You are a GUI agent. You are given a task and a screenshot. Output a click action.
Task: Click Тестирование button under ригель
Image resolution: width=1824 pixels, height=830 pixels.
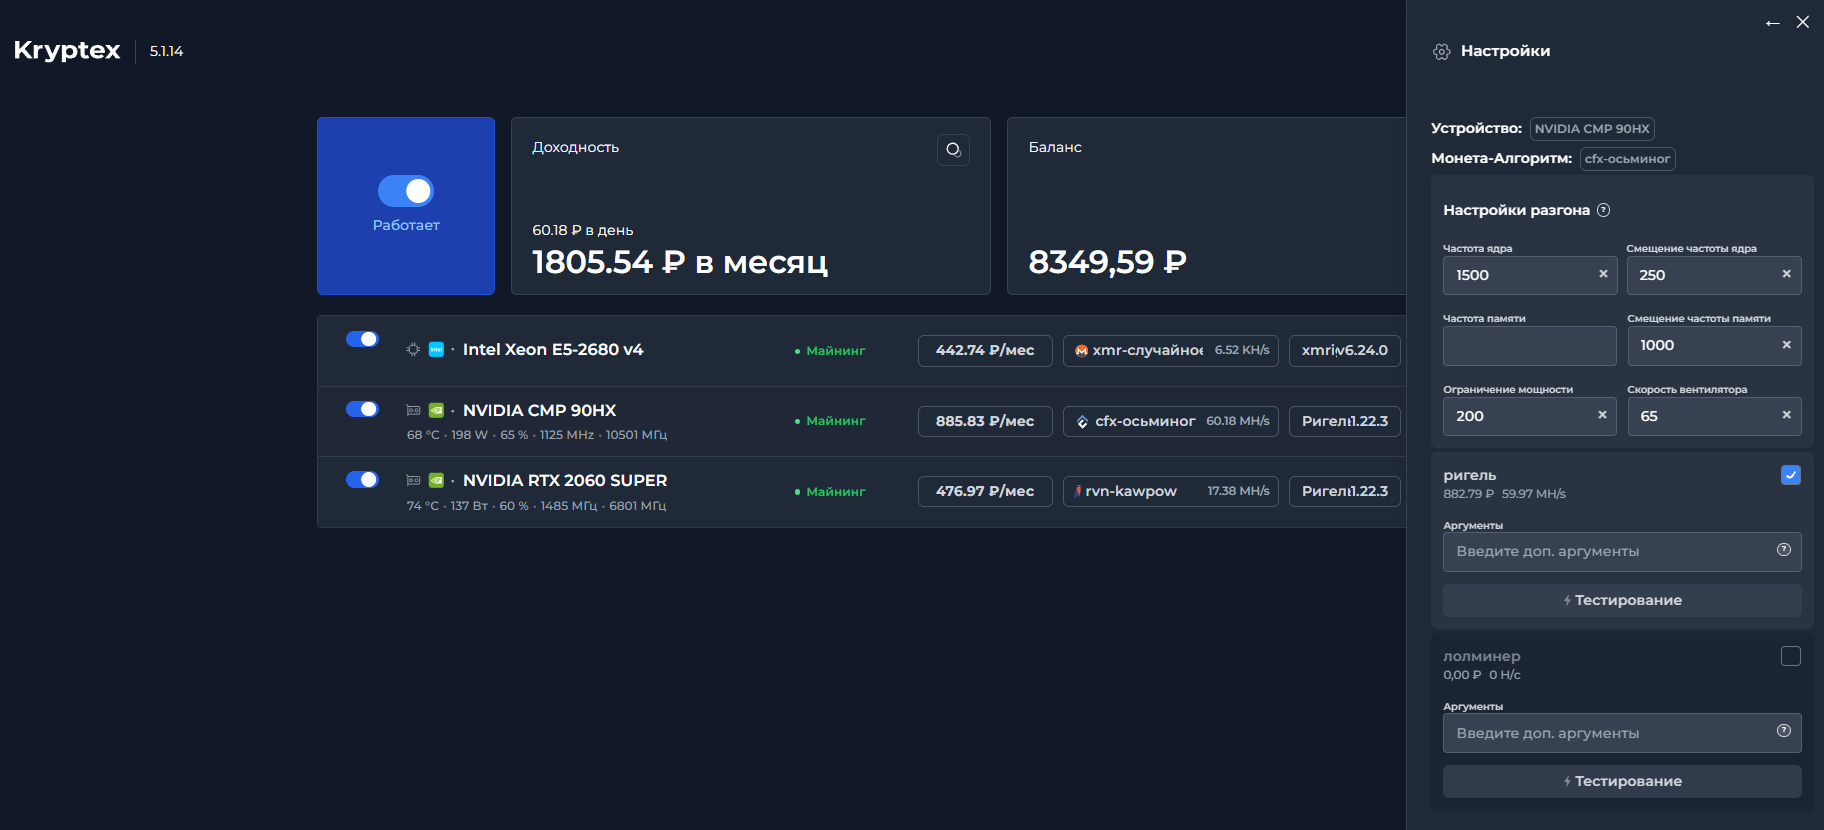pos(1621,600)
